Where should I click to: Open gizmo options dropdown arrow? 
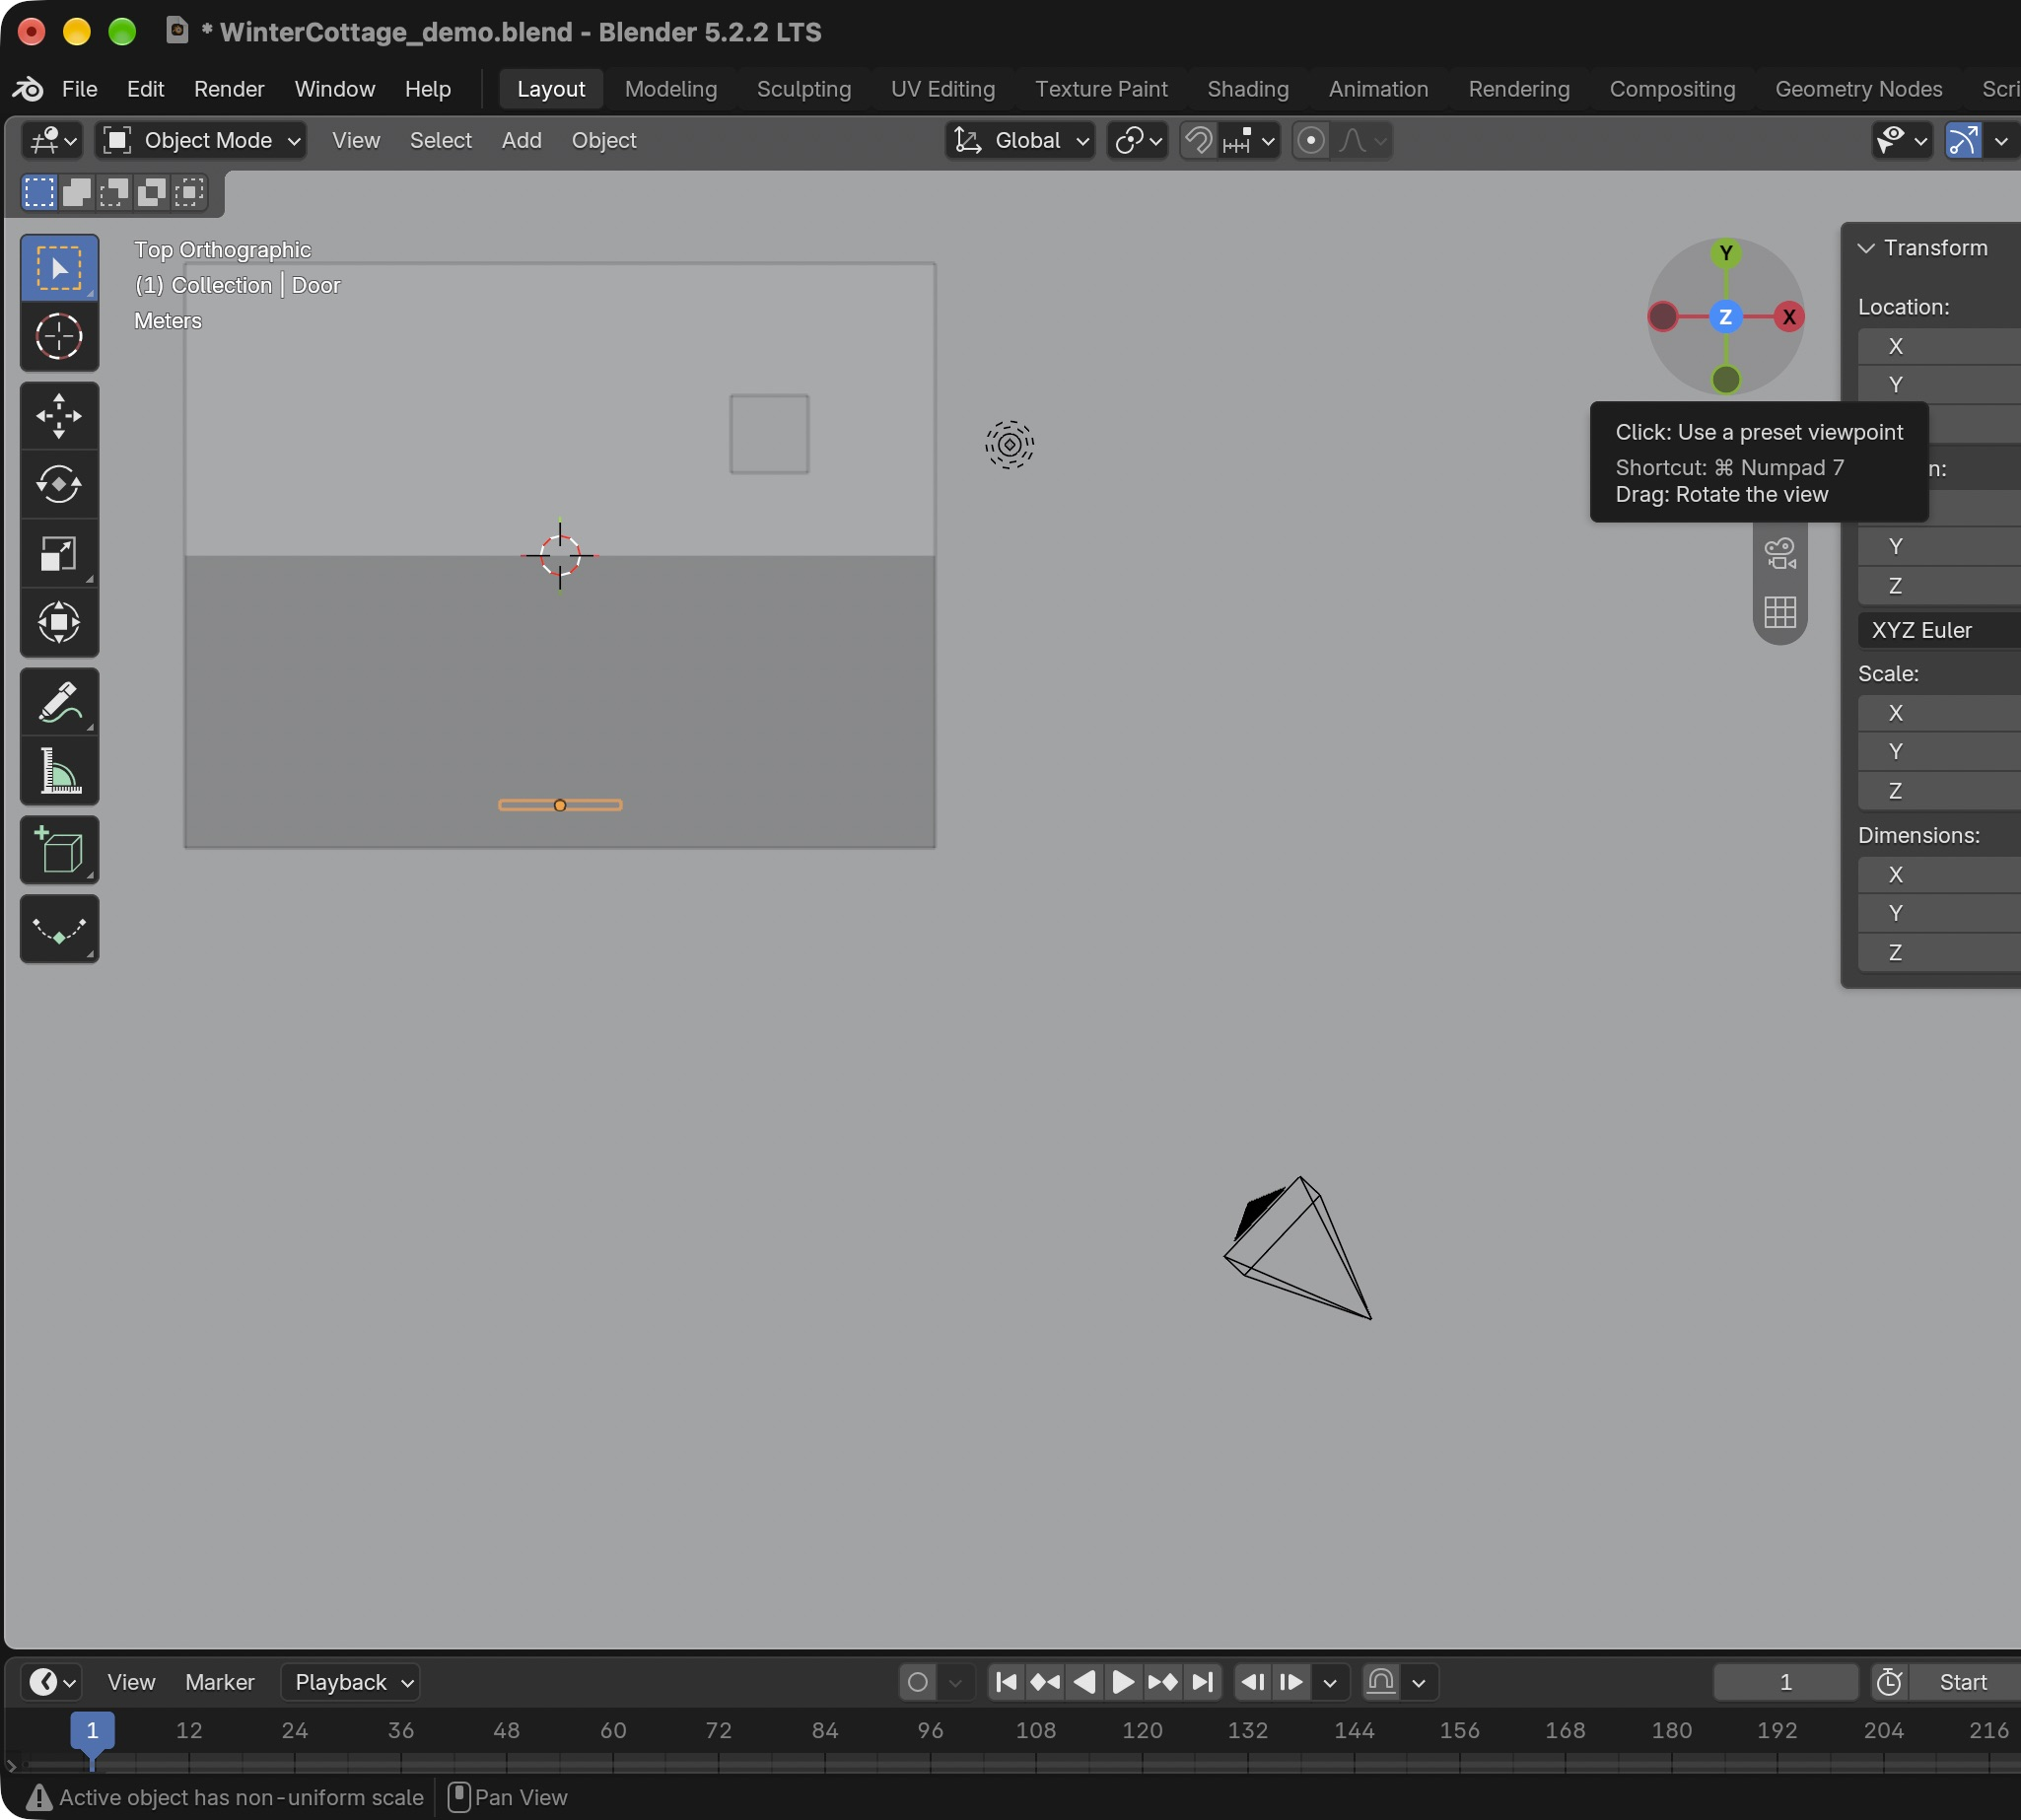(x=2000, y=141)
